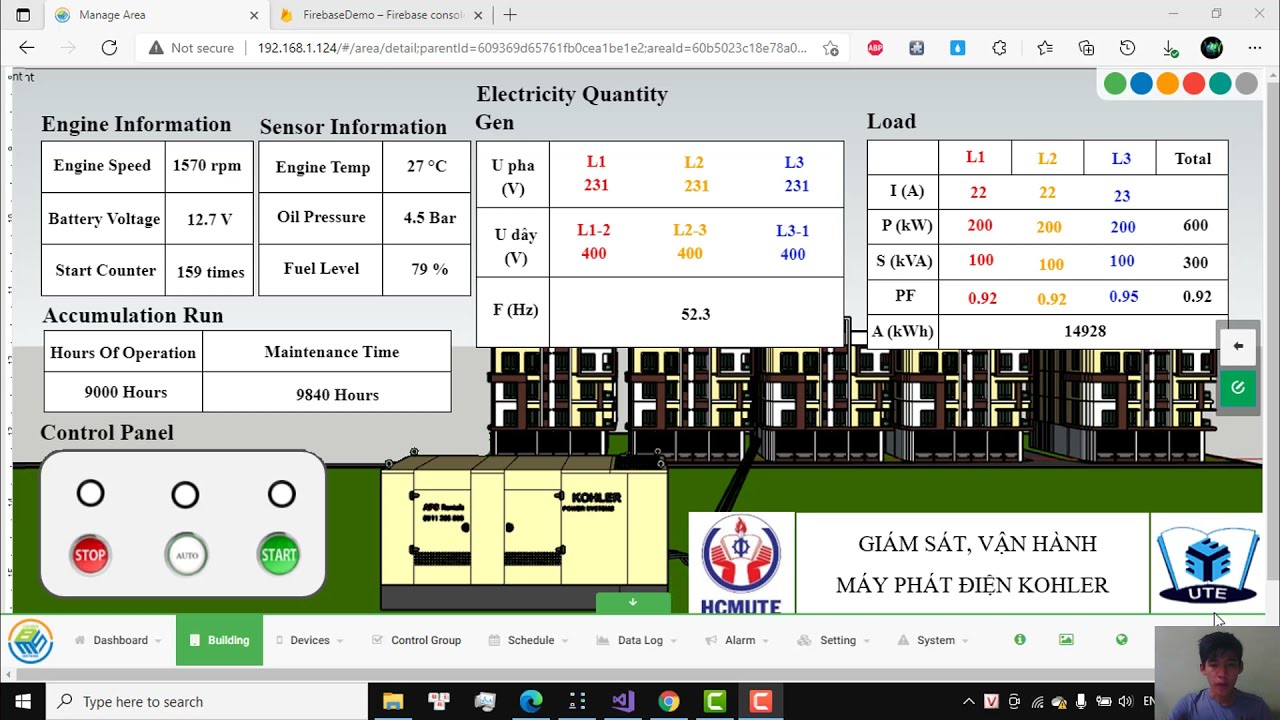Expand the Schedule dropdown menu

coord(530,640)
